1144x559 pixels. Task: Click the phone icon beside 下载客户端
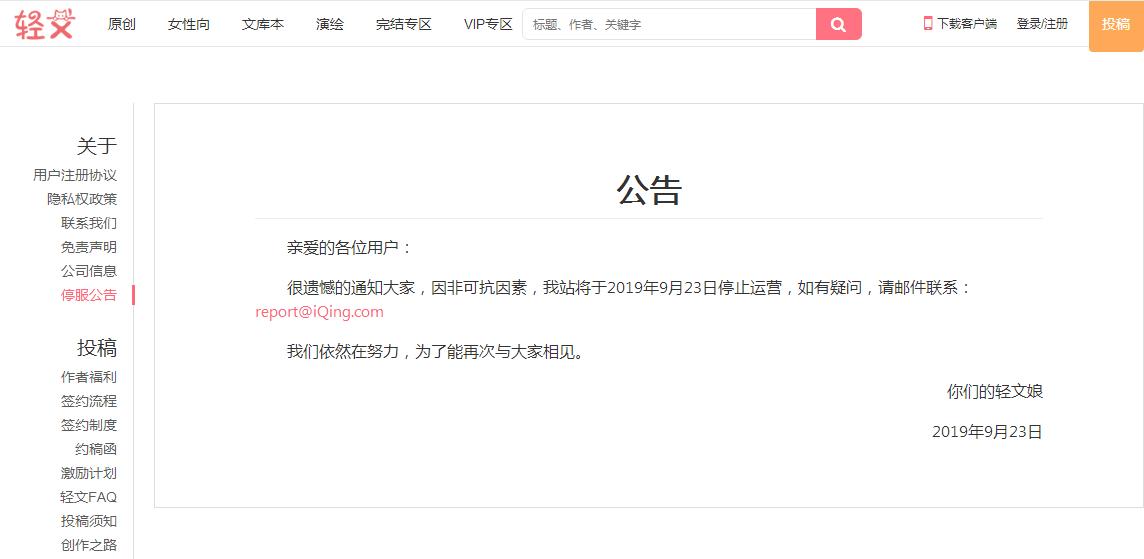click(928, 23)
